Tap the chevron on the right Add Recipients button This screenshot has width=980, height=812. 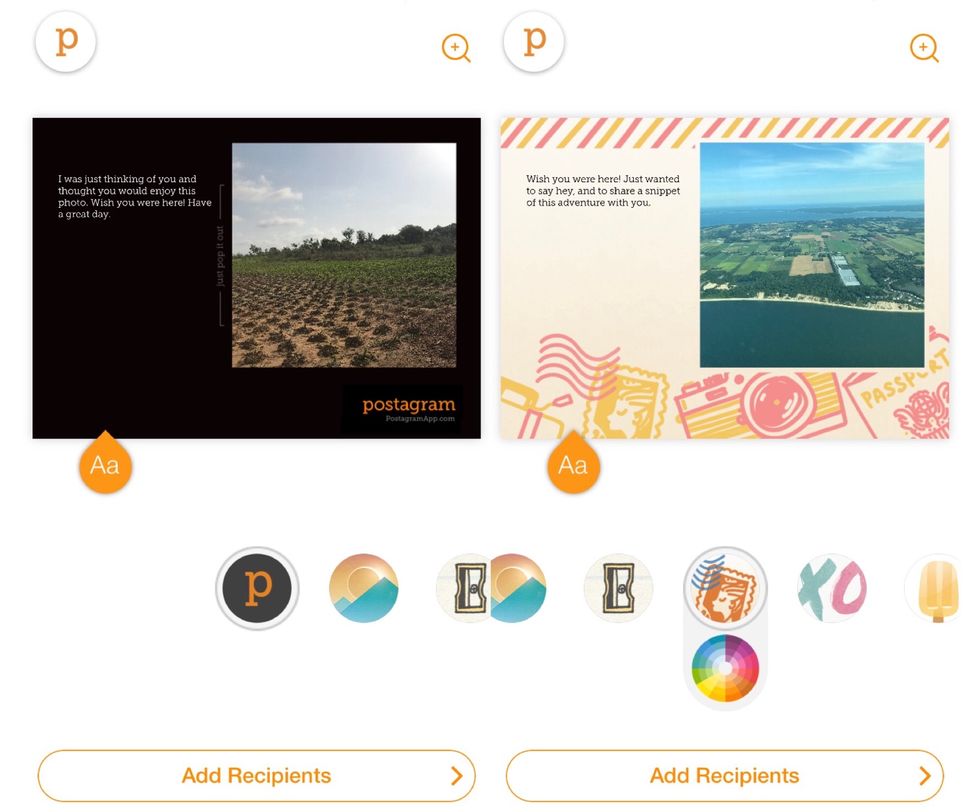pyautogui.click(x=925, y=776)
